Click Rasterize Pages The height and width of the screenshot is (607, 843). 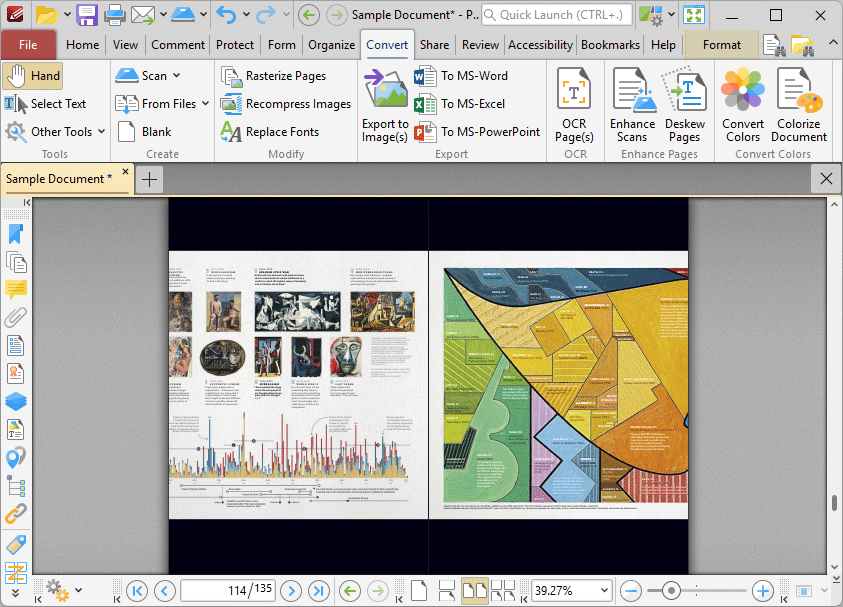[x=274, y=76]
